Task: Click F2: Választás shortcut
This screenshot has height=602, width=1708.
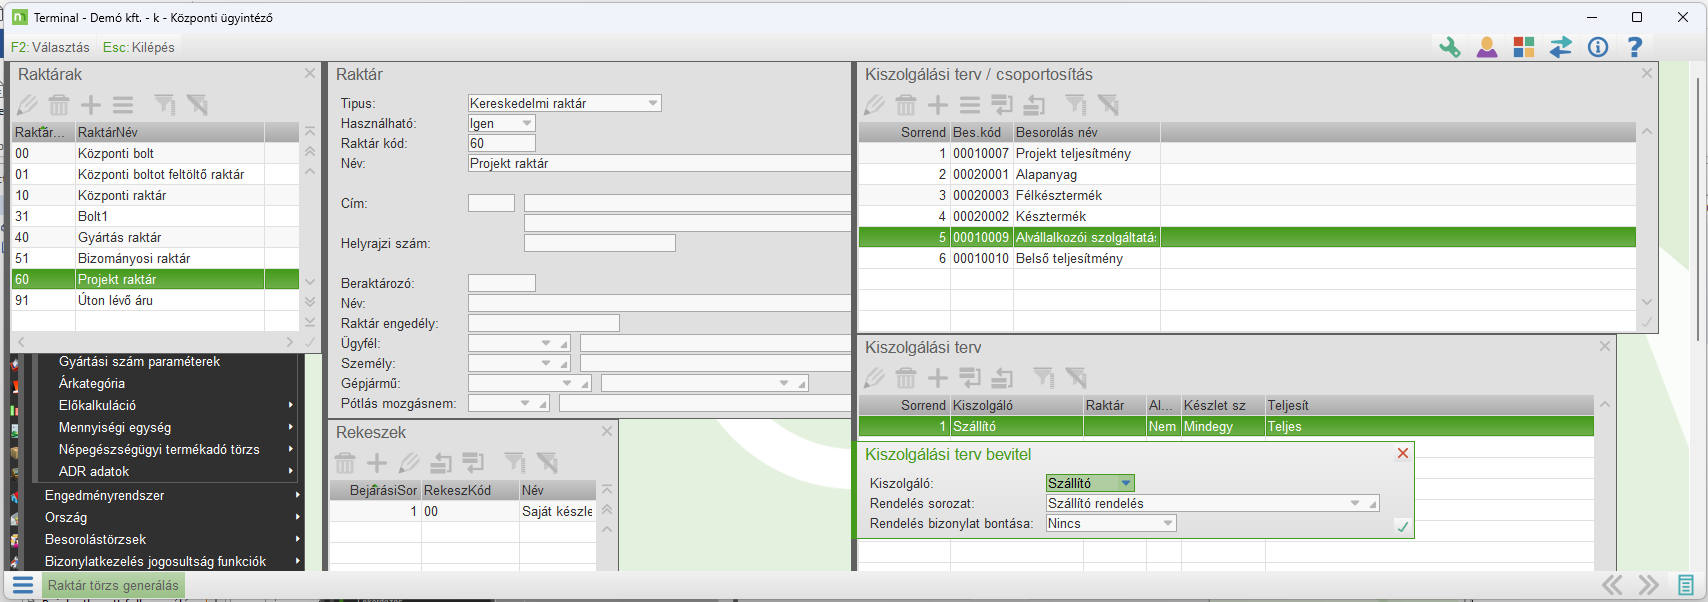Action: point(50,47)
